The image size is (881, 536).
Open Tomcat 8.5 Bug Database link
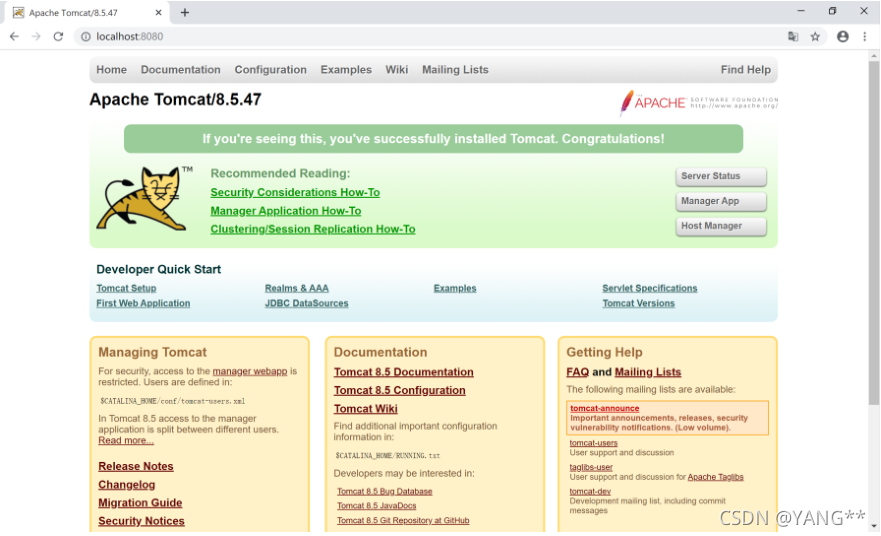[384, 492]
